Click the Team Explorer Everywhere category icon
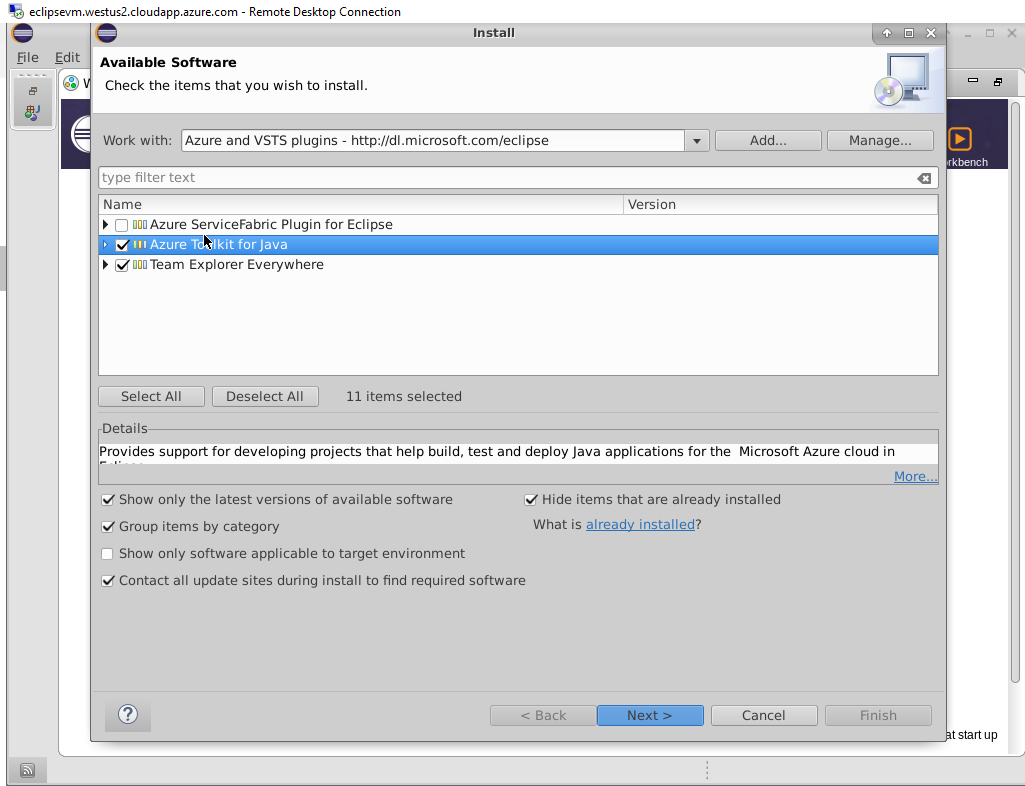Viewport: 1025px width, 786px height. (x=140, y=265)
